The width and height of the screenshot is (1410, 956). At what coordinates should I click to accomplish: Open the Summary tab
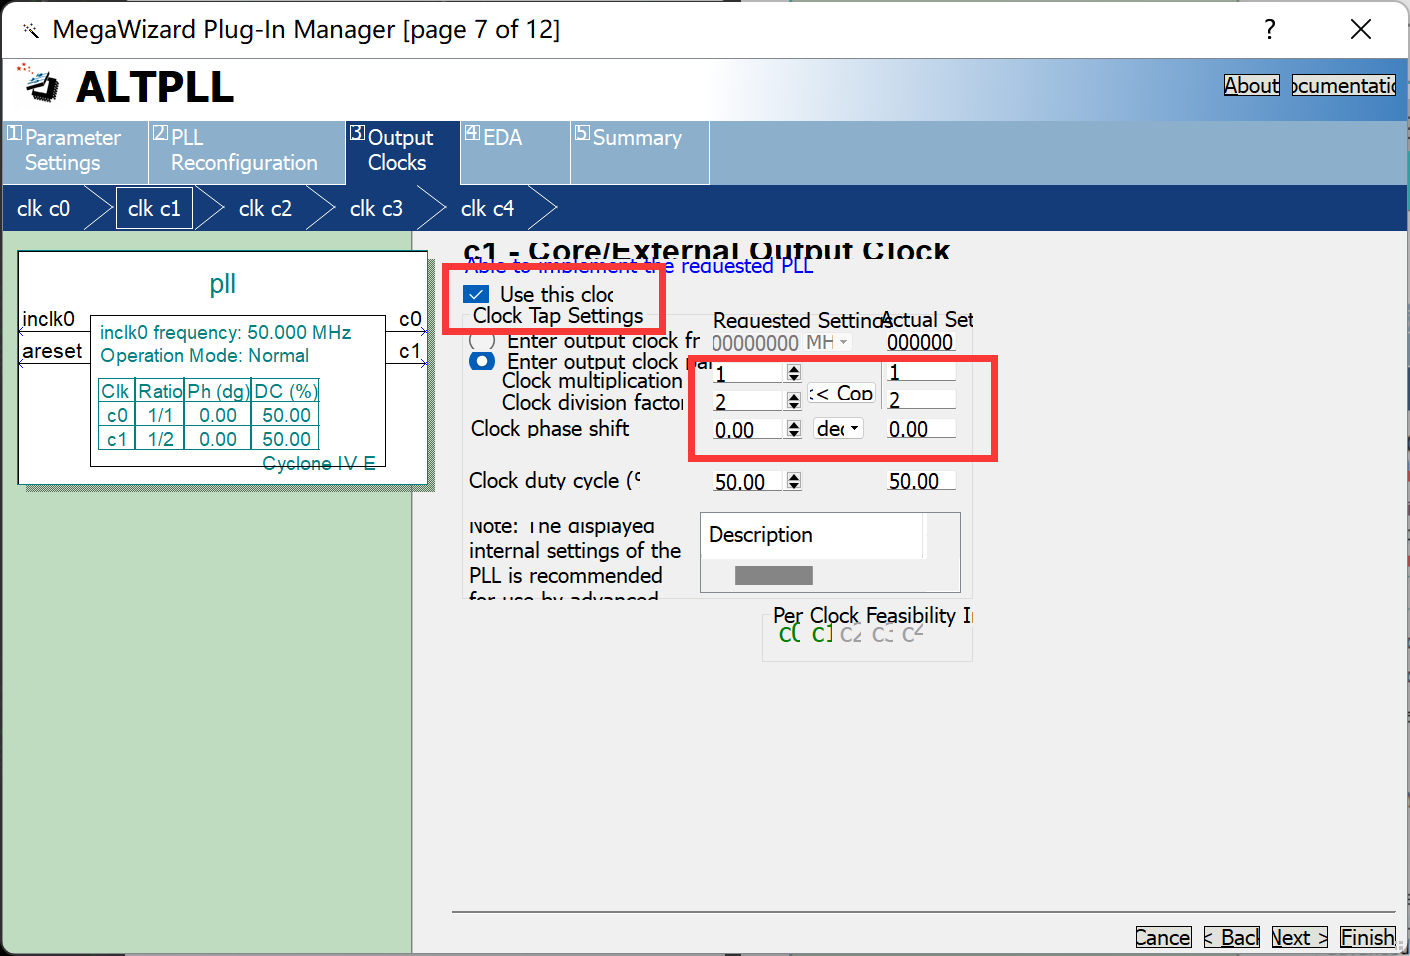tap(640, 151)
